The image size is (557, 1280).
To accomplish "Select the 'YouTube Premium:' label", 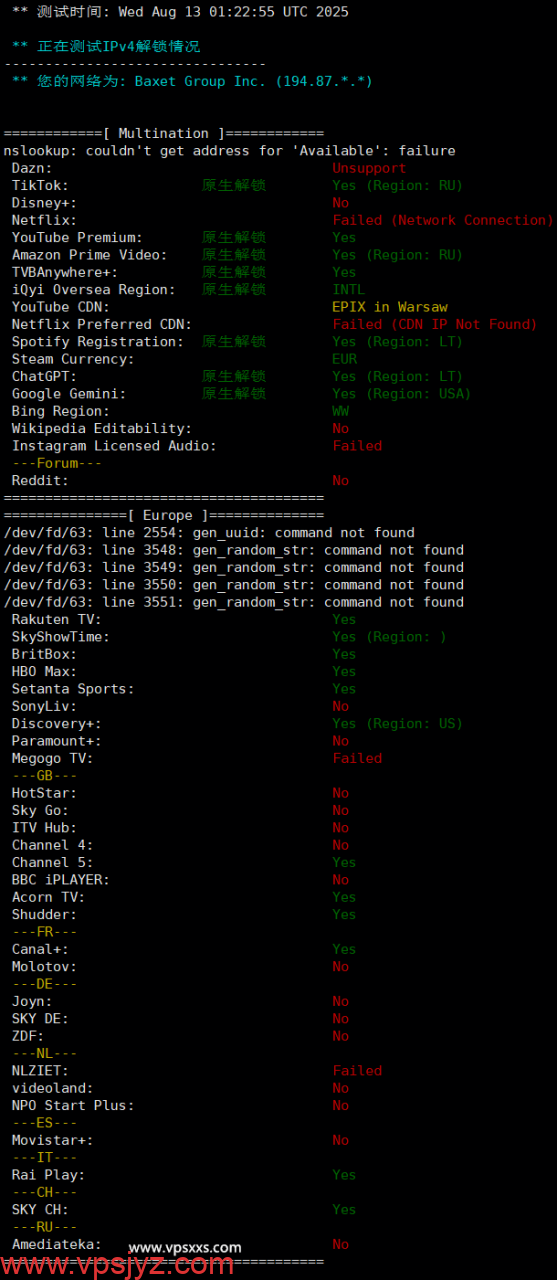I will coord(77,237).
